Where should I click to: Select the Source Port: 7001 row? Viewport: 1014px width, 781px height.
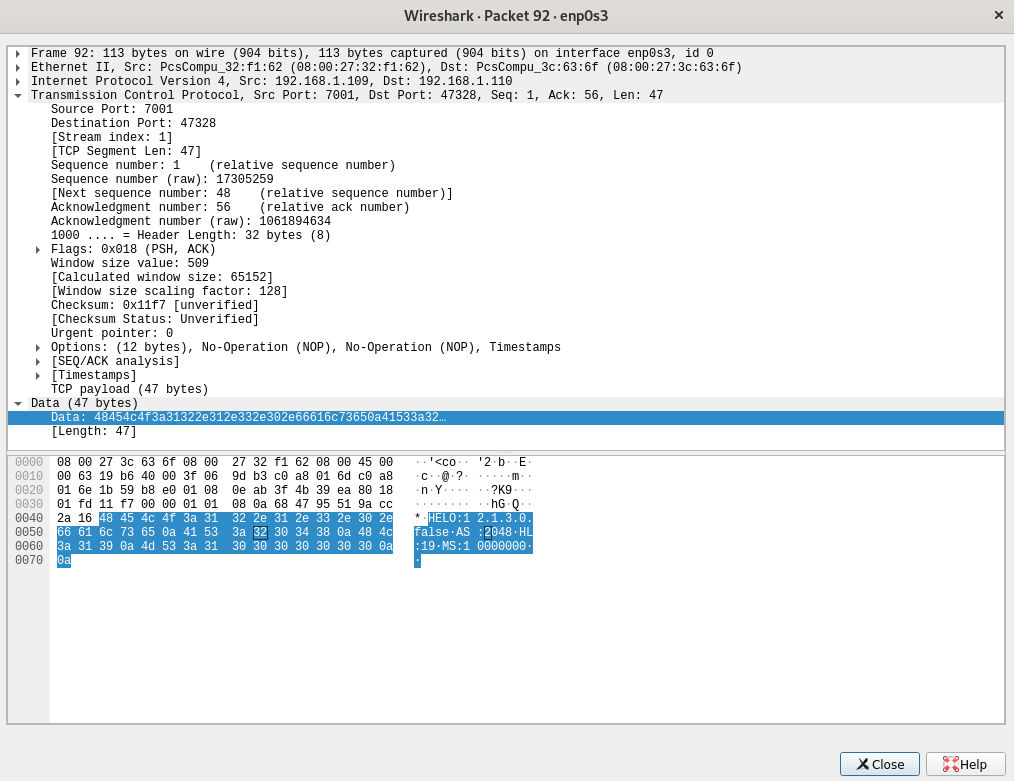point(506,109)
